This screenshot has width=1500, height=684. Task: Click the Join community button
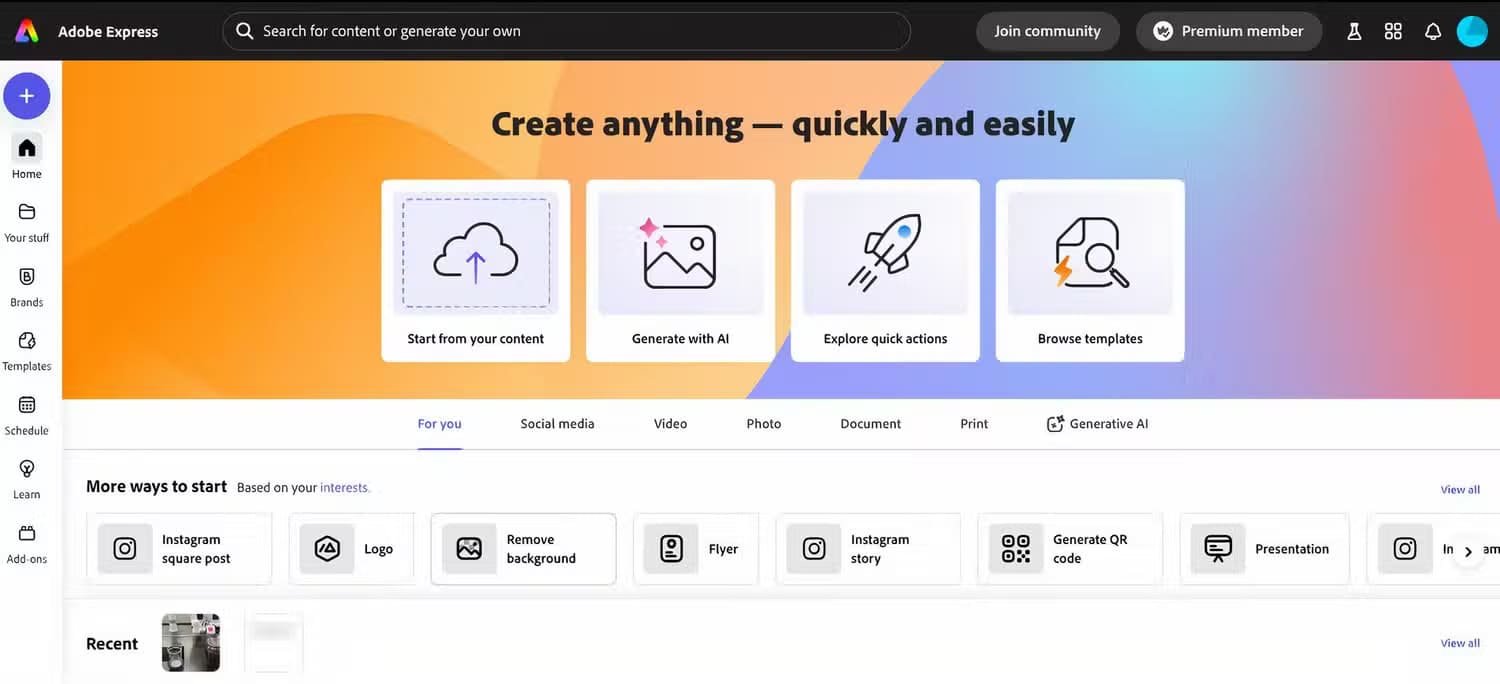(1047, 31)
